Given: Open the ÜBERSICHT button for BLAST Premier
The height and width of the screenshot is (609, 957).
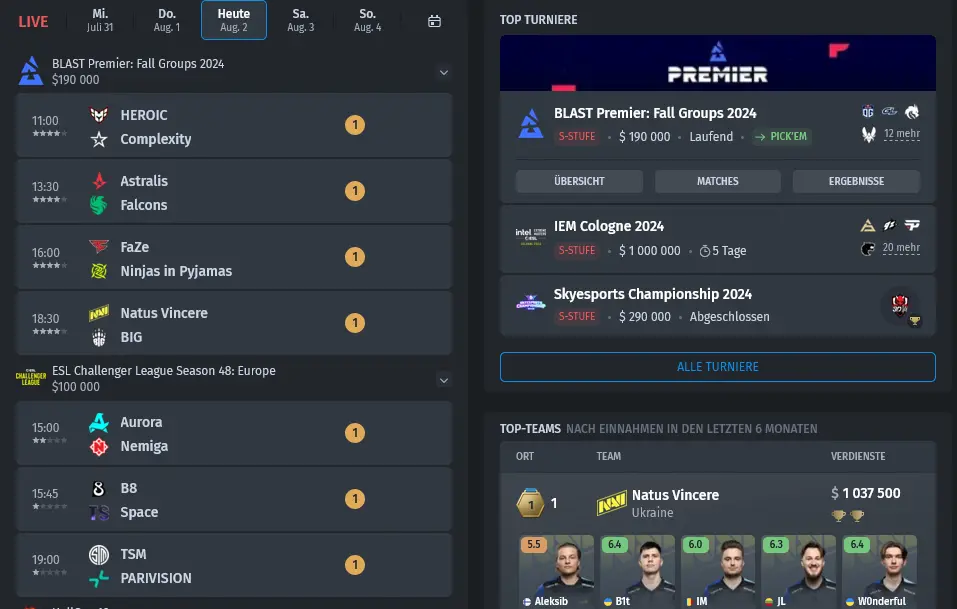Looking at the screenshot, I should click(579, 181).
